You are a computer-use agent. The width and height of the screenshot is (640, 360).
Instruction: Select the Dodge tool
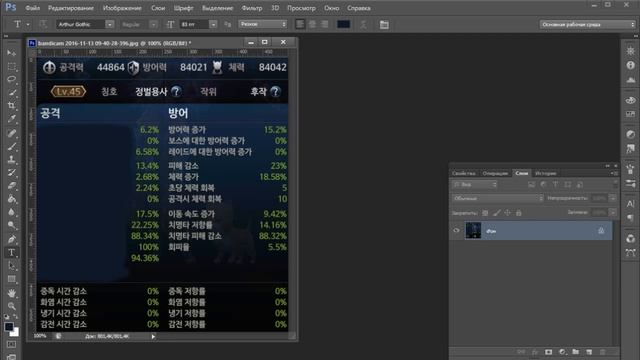tap(11, 225)
